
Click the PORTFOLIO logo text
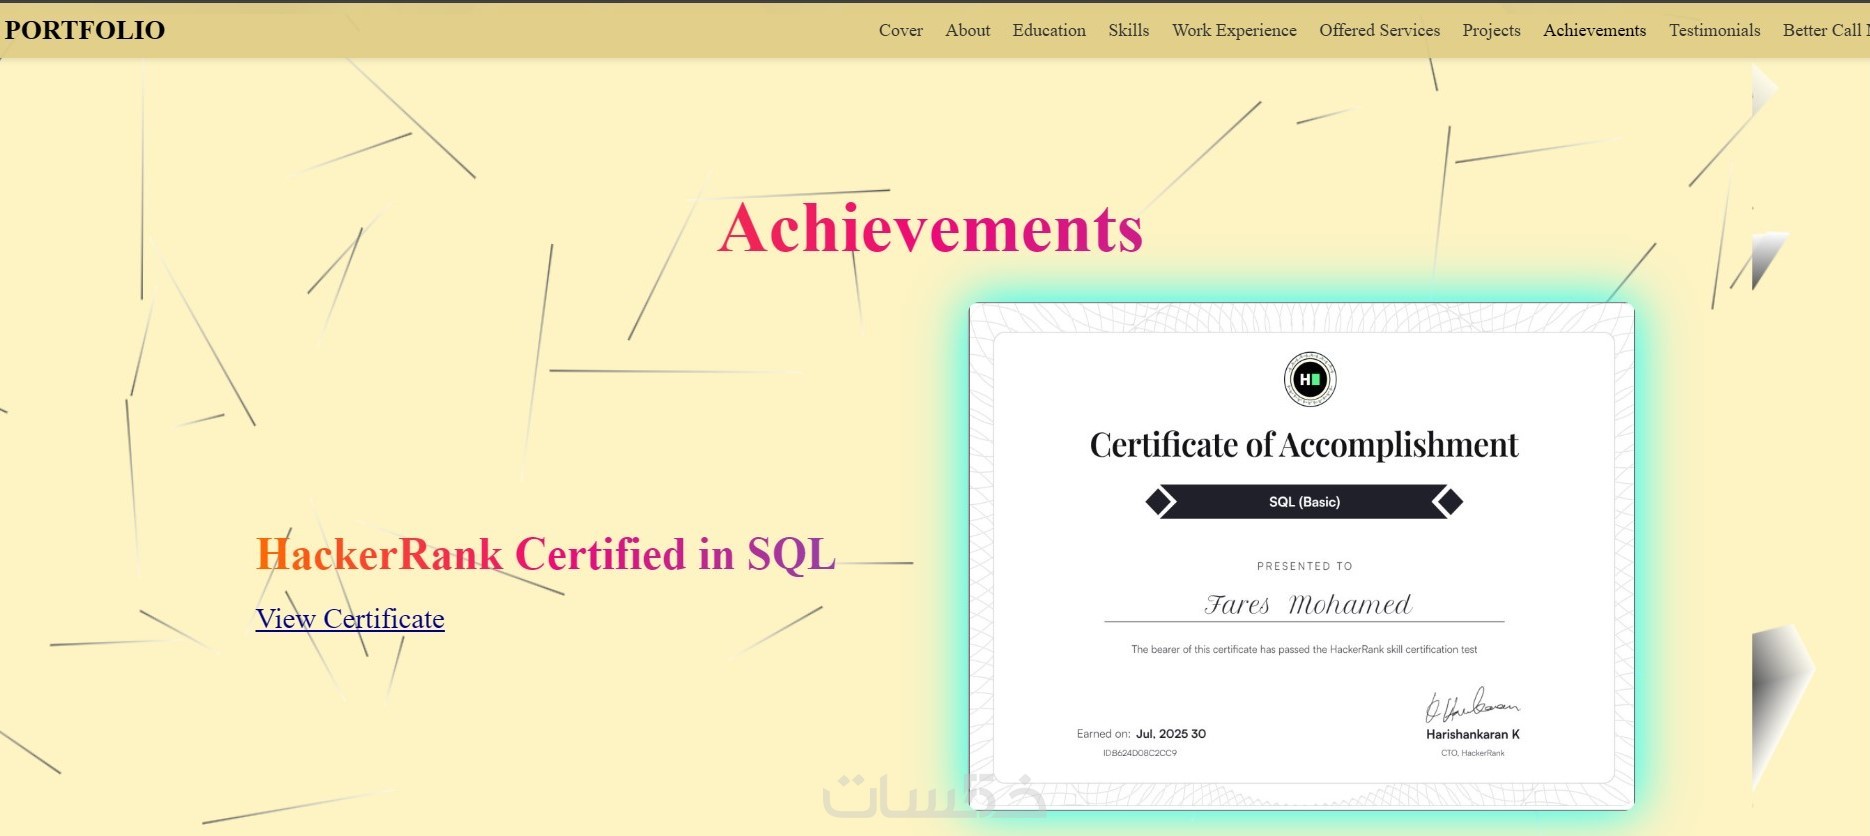coord(85,30)
